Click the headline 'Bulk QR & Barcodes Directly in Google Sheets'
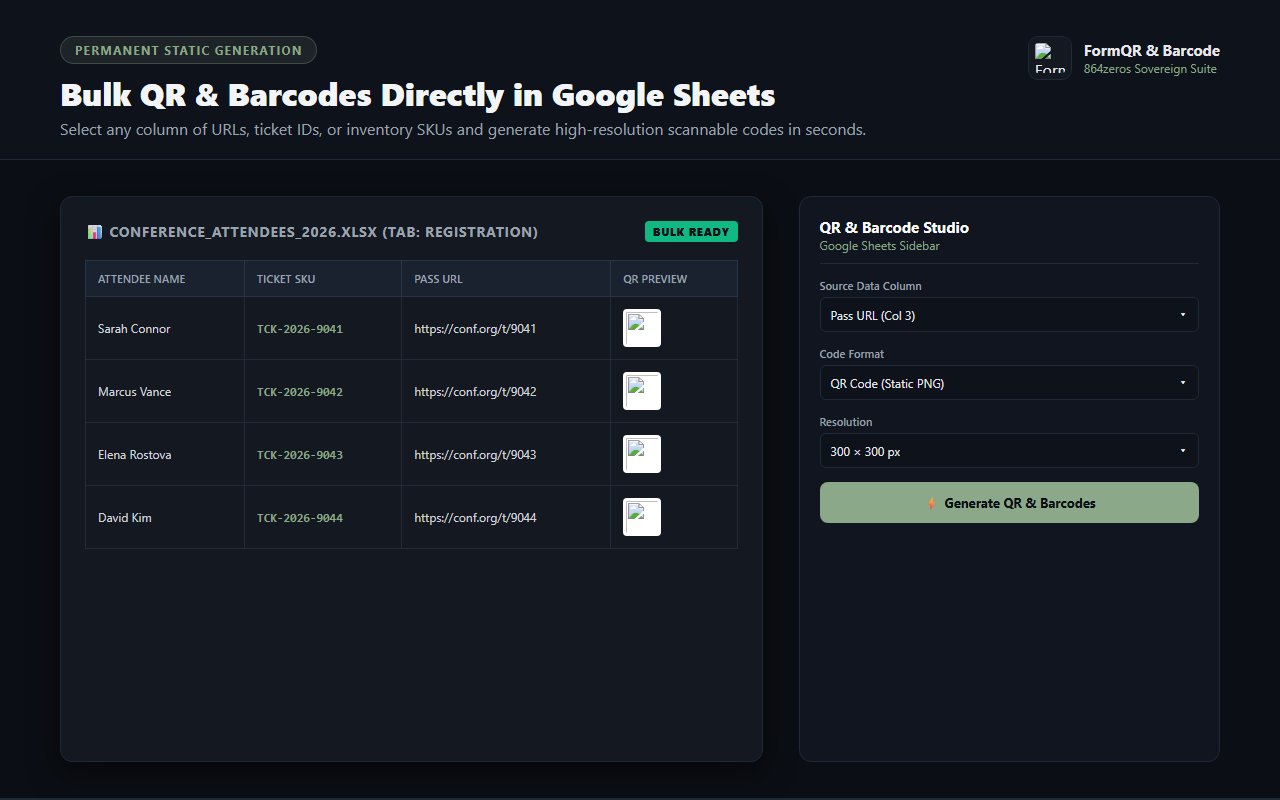Image resolution: width=1280 pixels, height=800 pixels. tap(418, 95)
